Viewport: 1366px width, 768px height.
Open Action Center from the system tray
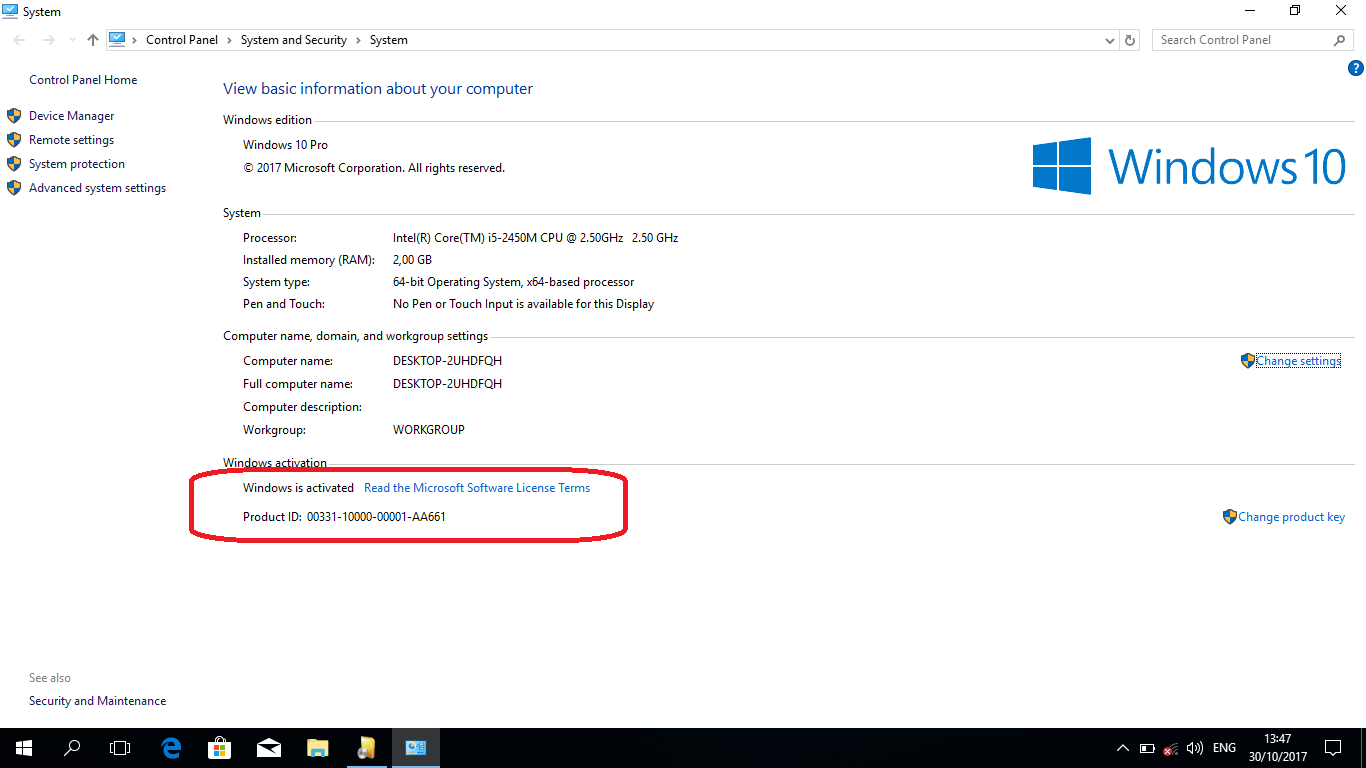tap(1333, 747)
